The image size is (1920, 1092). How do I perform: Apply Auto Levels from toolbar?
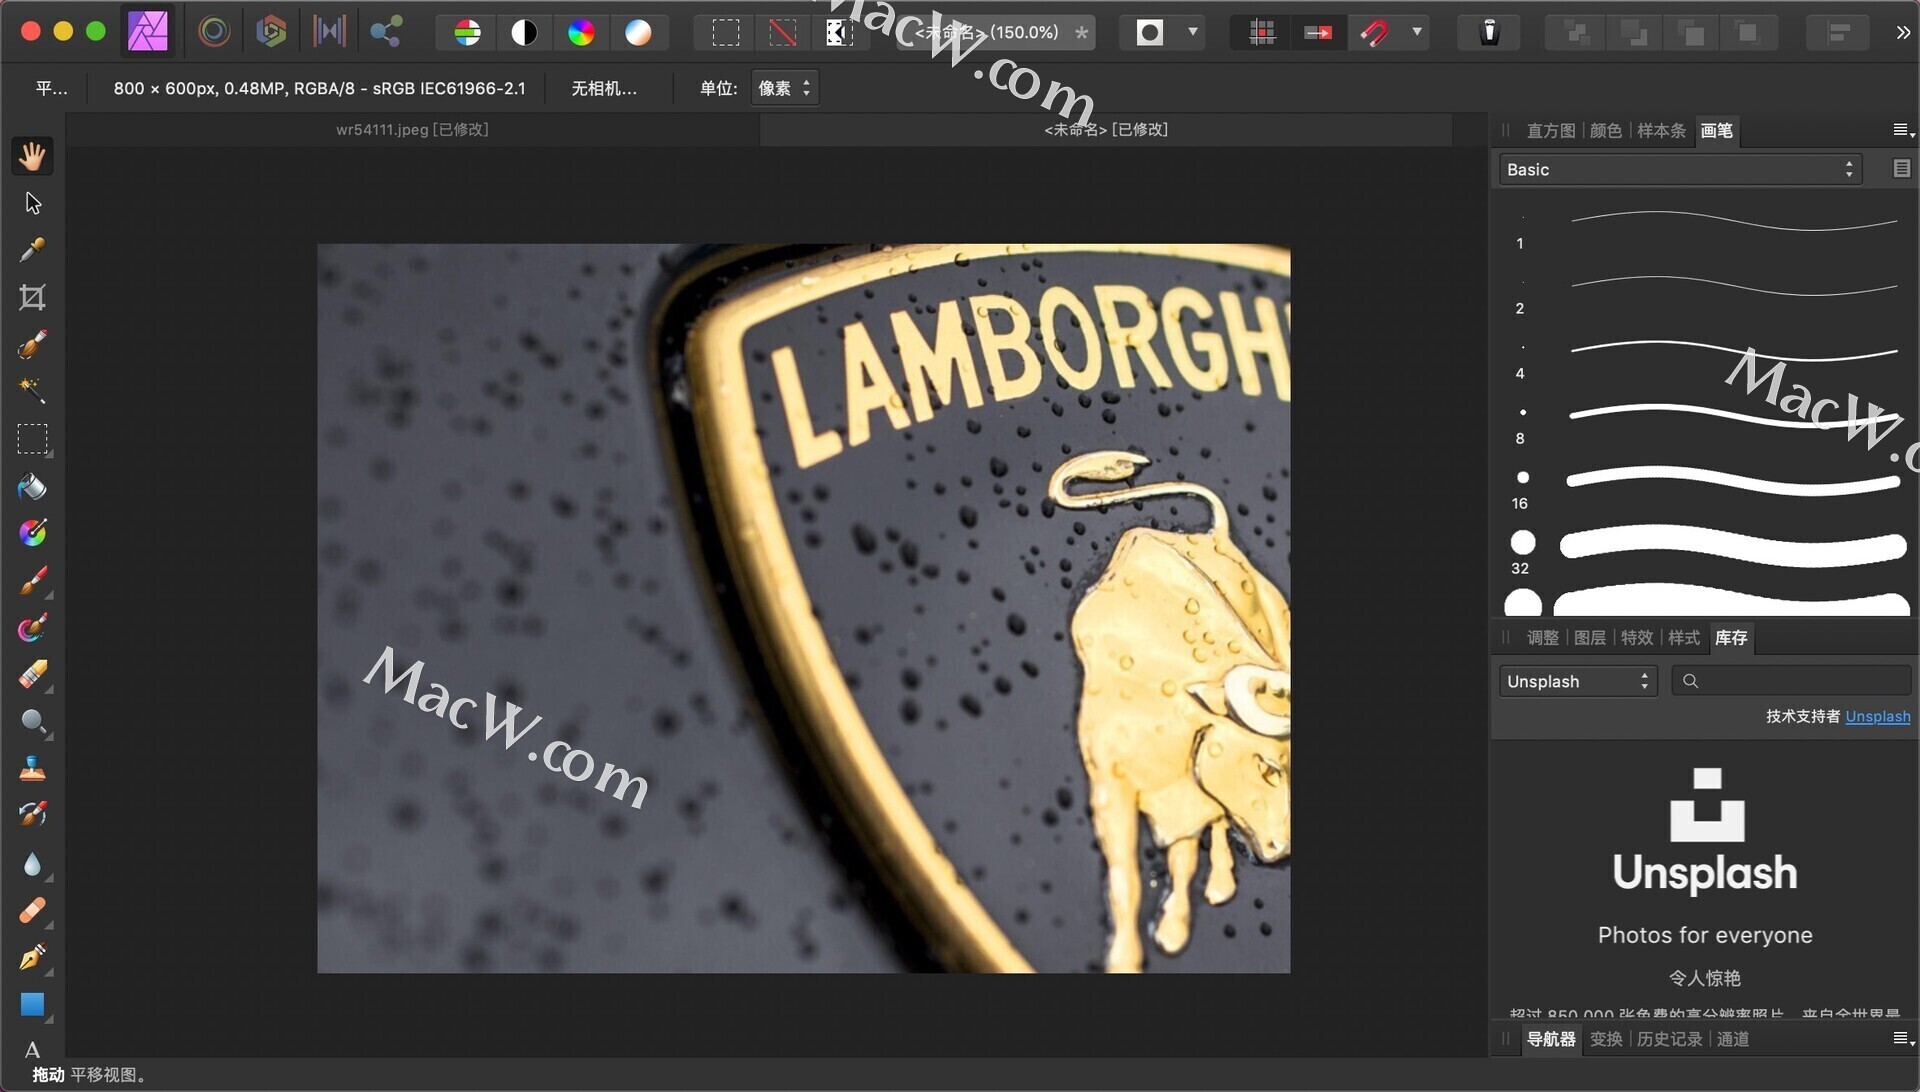coord(467,33)
